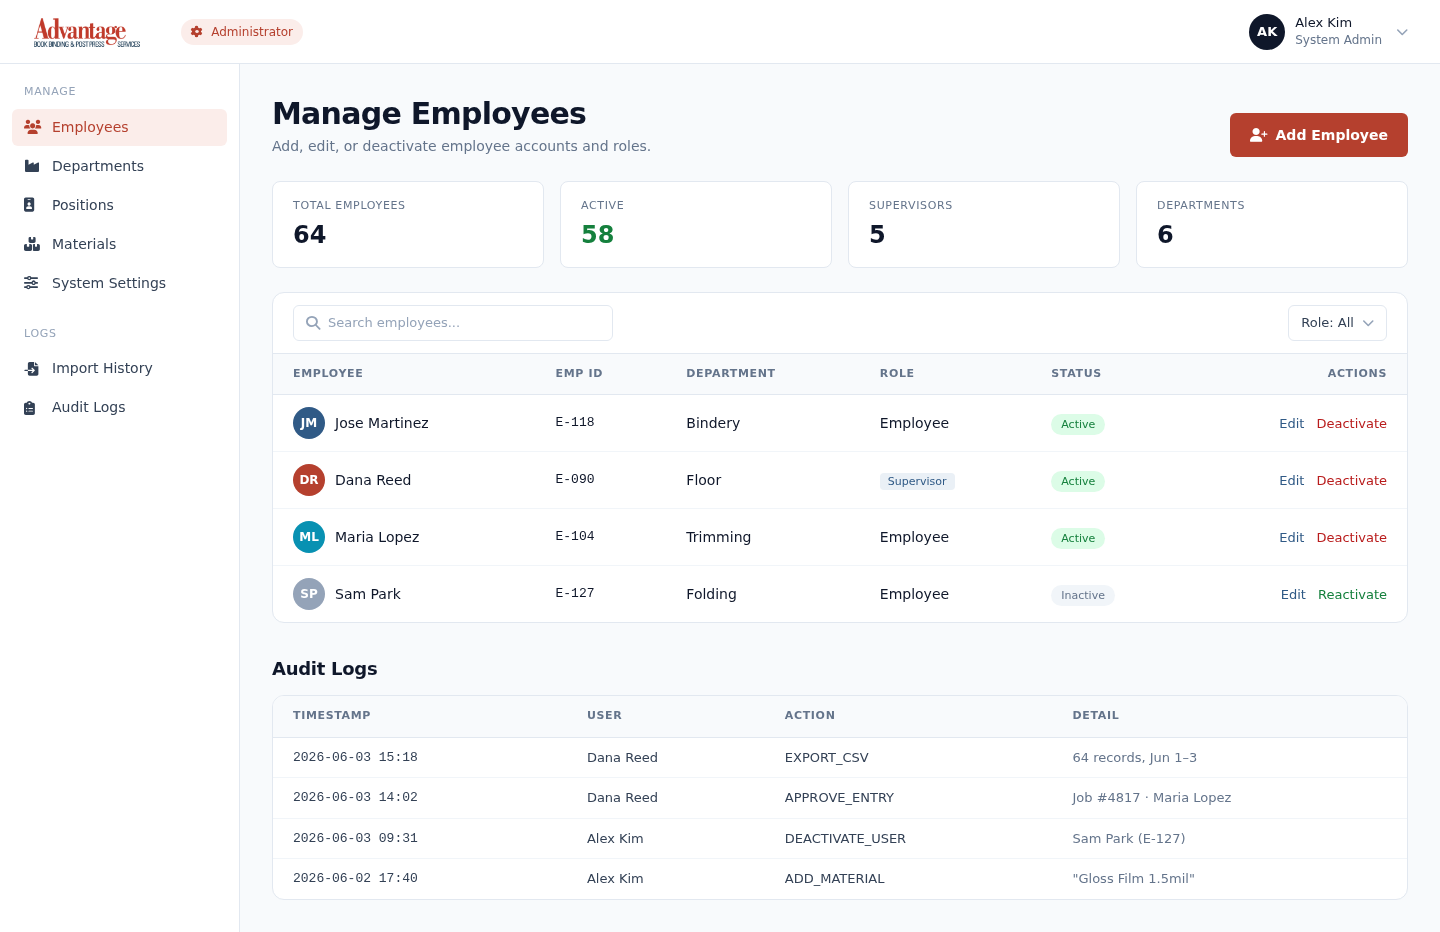Open the Employees menu item
The image size is (1440, 932).
pyautogui.click(x=120, y=127)
